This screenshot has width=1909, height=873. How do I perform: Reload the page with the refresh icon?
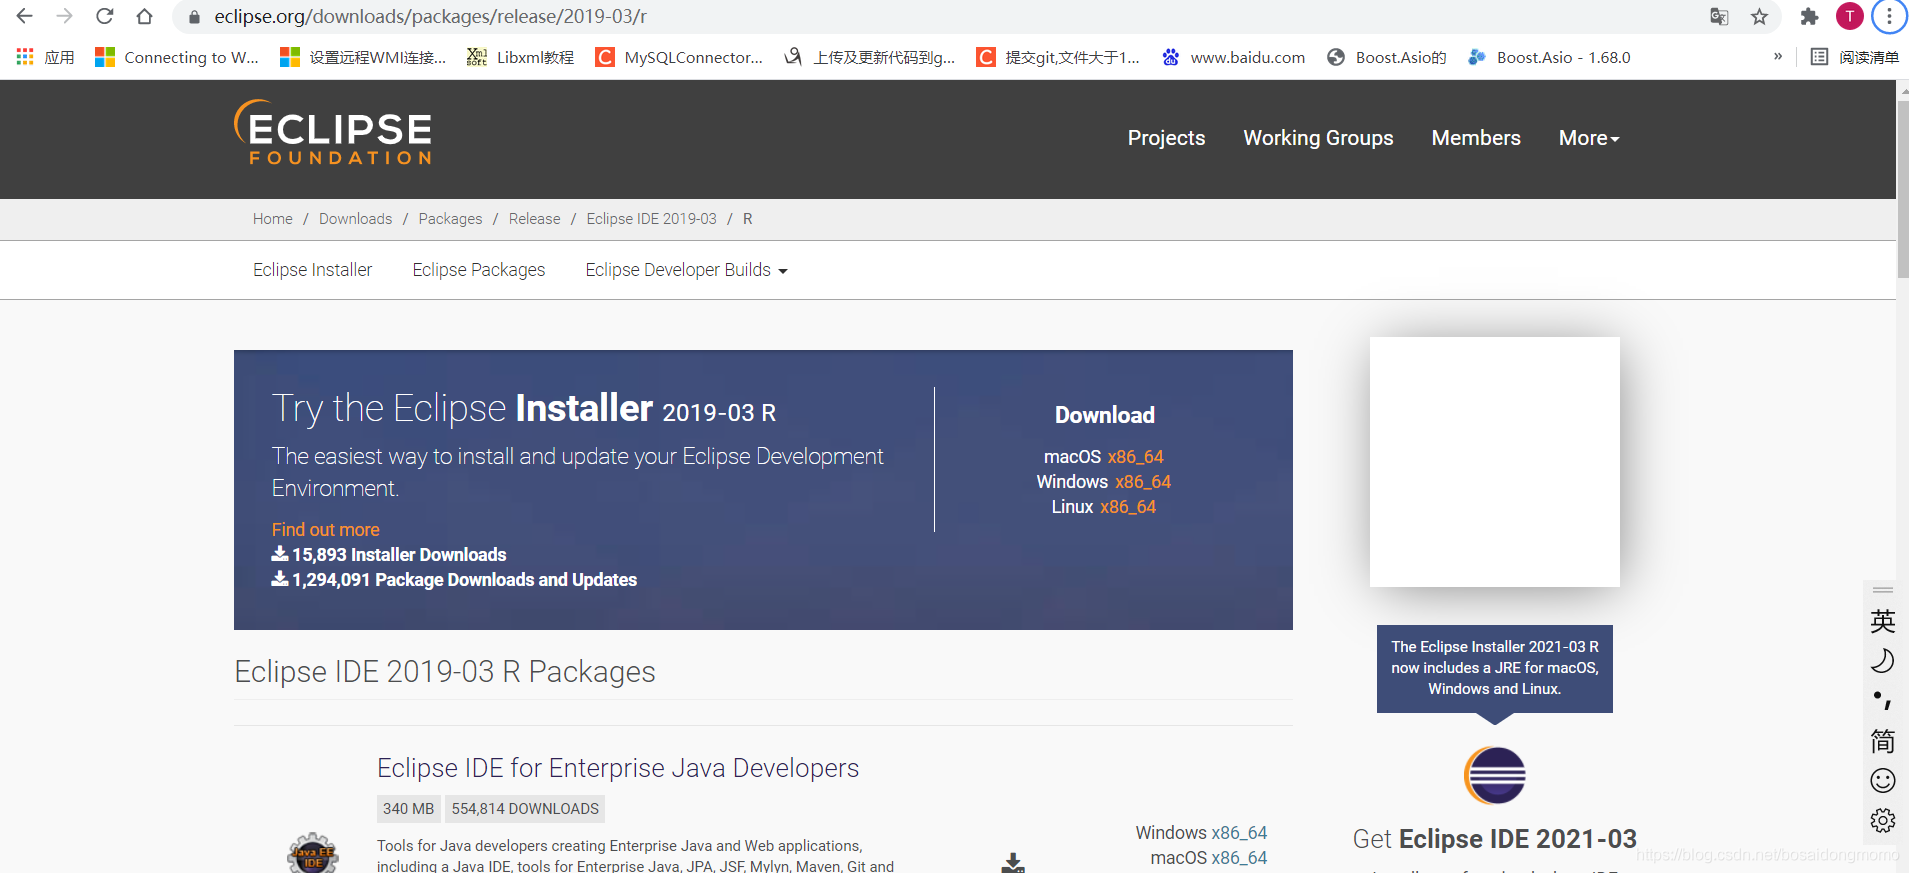point(104,16)
